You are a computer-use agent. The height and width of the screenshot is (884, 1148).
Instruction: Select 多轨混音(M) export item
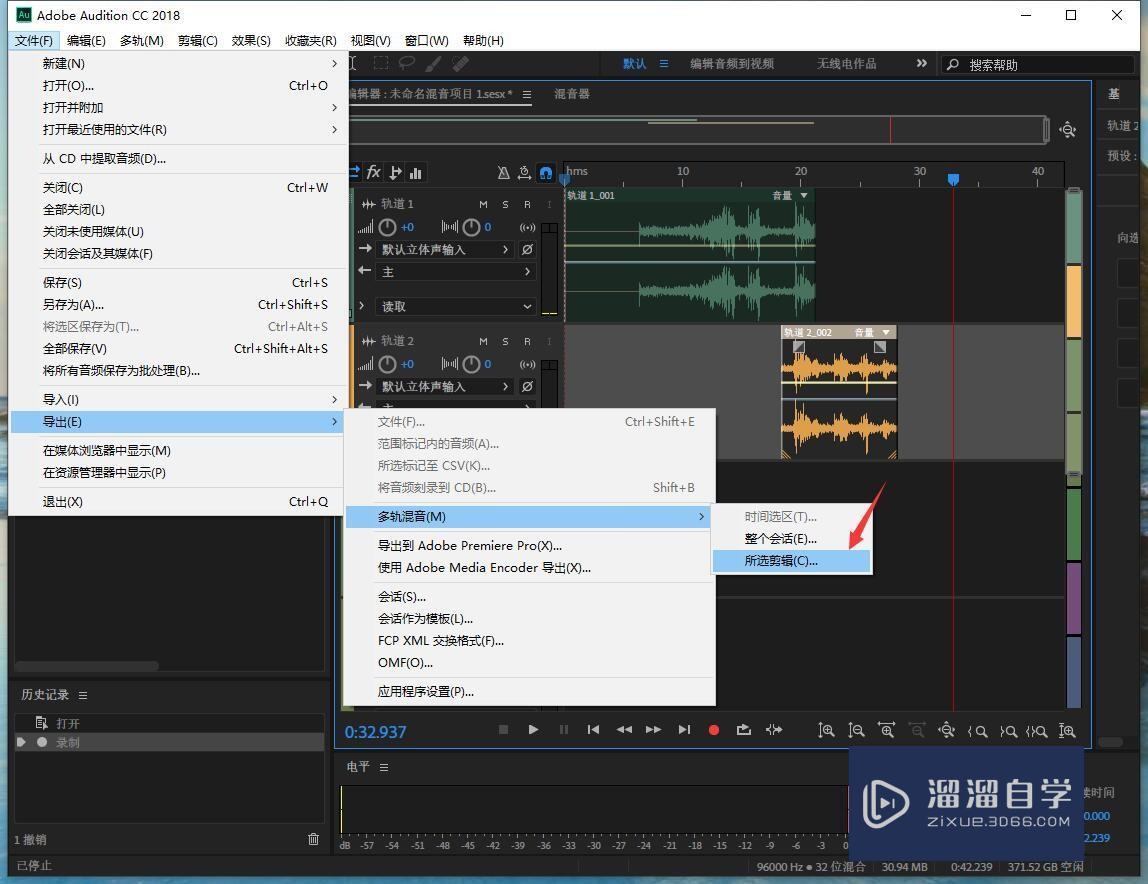(527, 517)
